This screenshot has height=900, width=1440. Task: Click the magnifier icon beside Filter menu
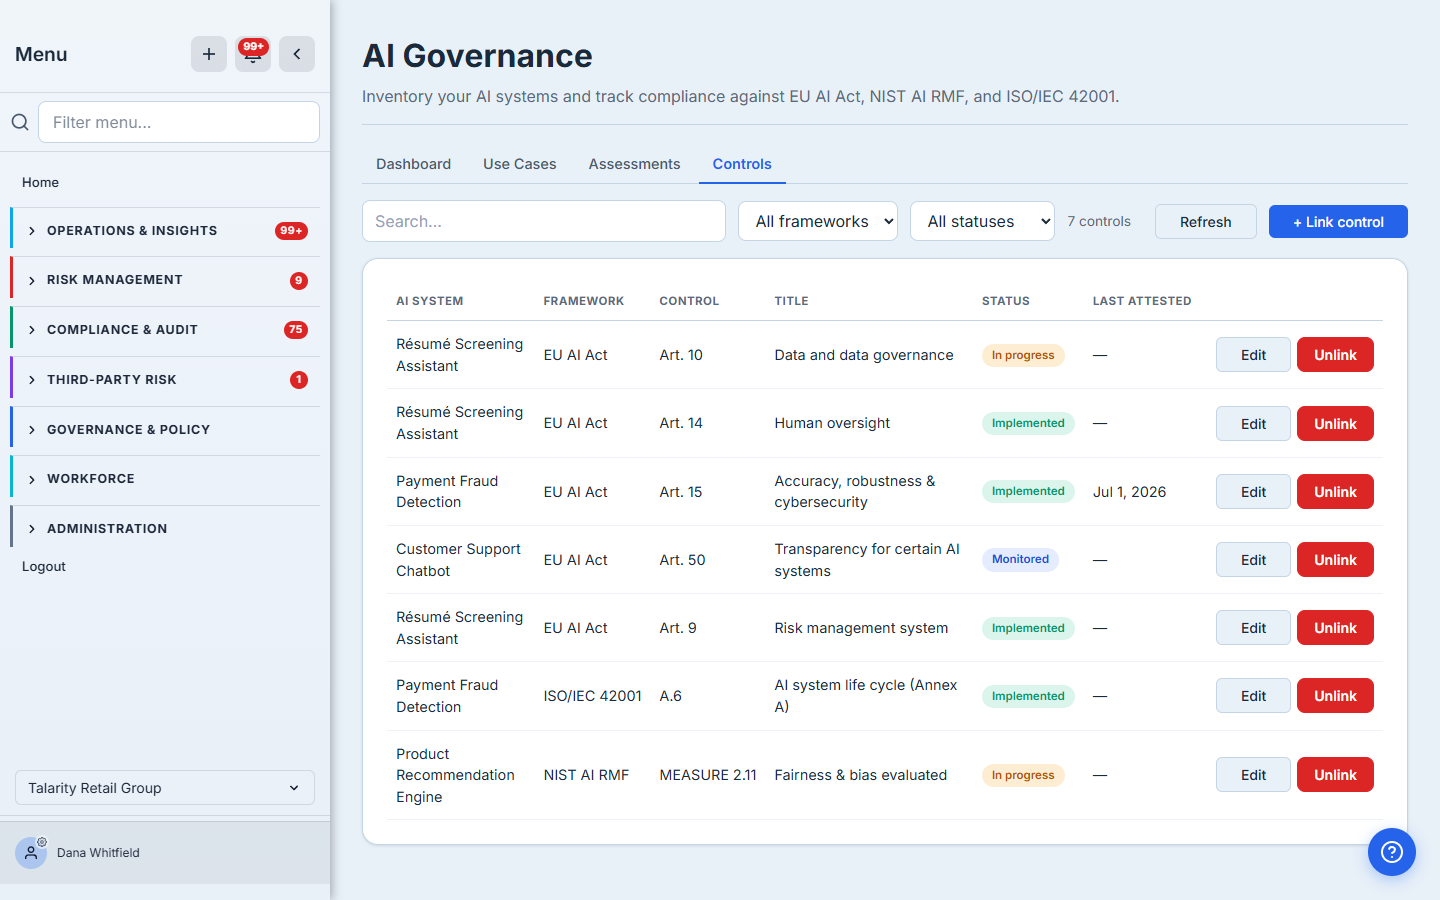click(20, 122)
